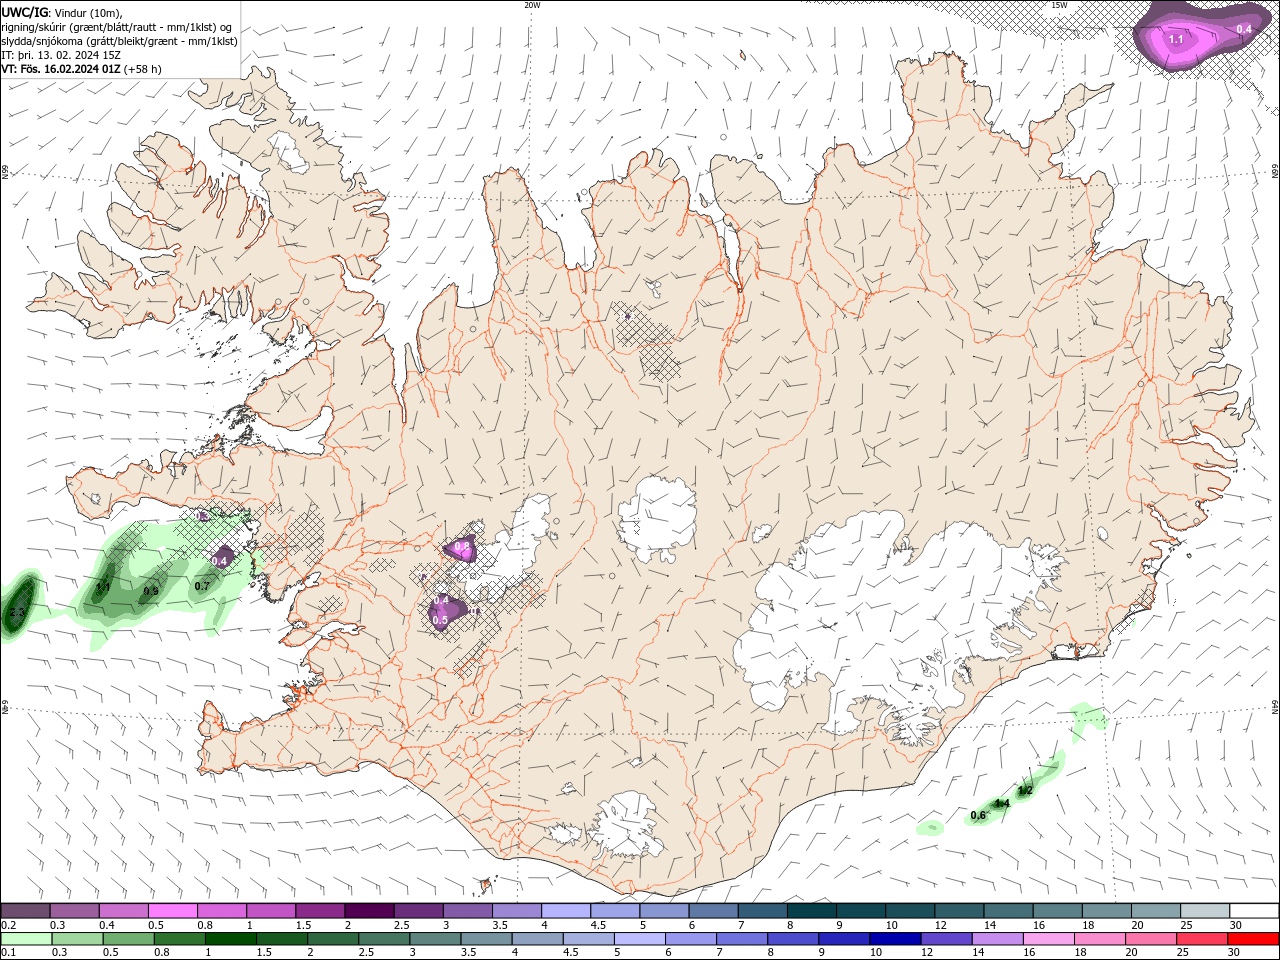Click the 0.8 value in the inland magenta snow patch
The height and width of the screenshot is (960, 1280).
point(462,547)
